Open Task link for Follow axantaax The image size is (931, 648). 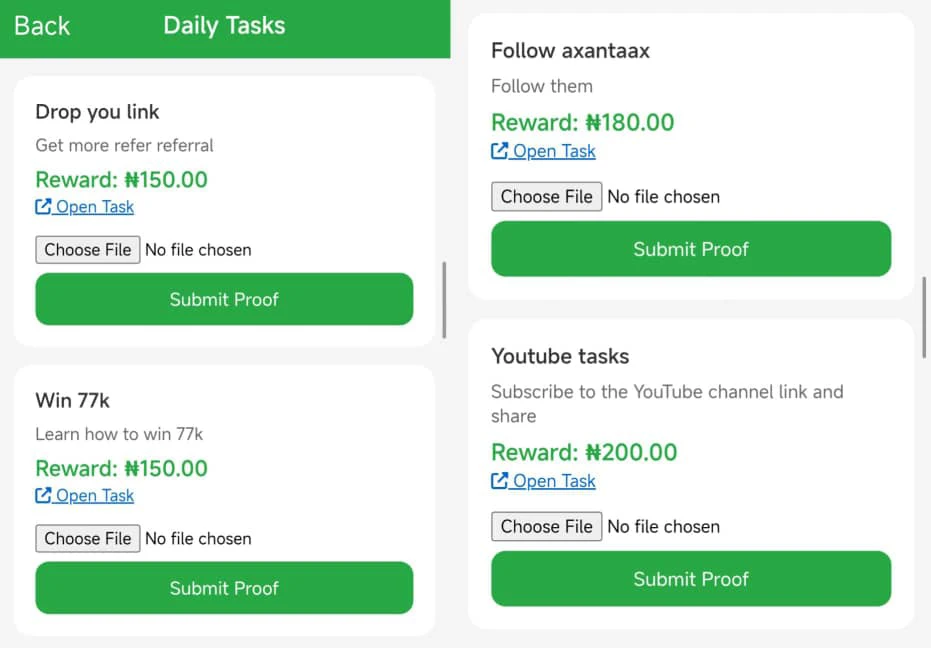(554, 151)
